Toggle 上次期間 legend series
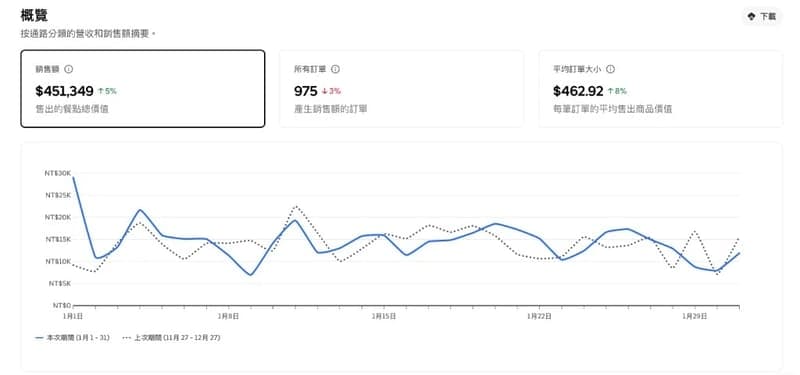This screenshot has height=375, width=800. (171, 338)
